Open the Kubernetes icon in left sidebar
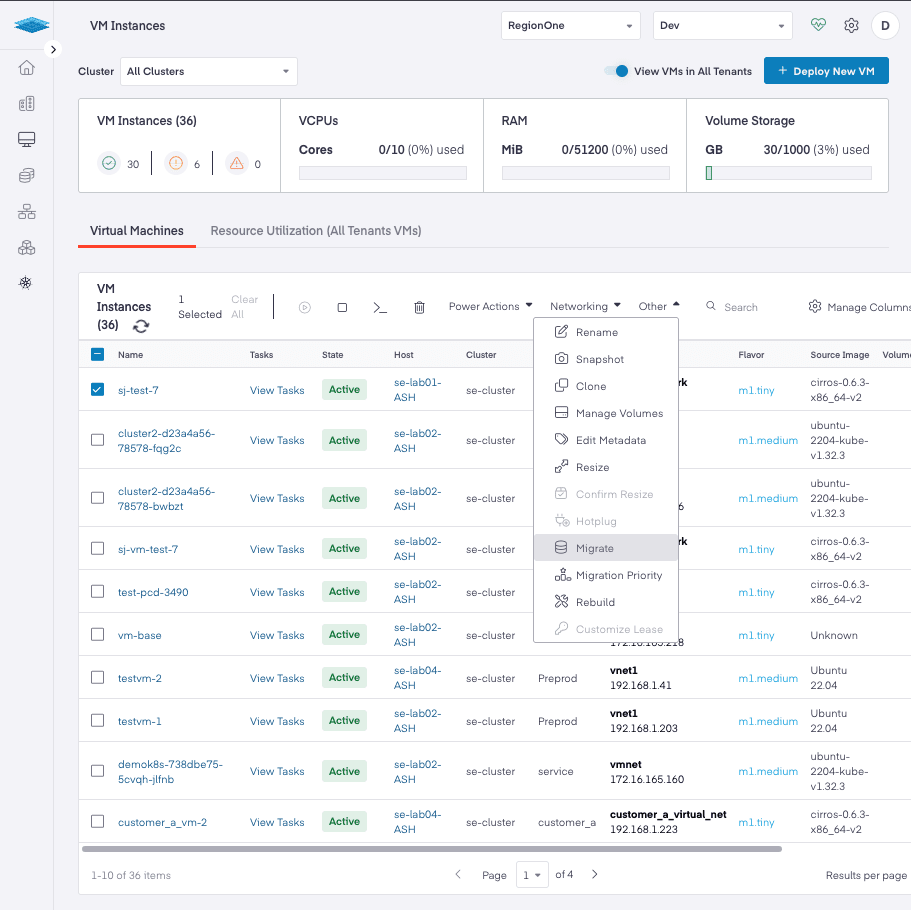This screenshot has height=910, width=911. 27,283
